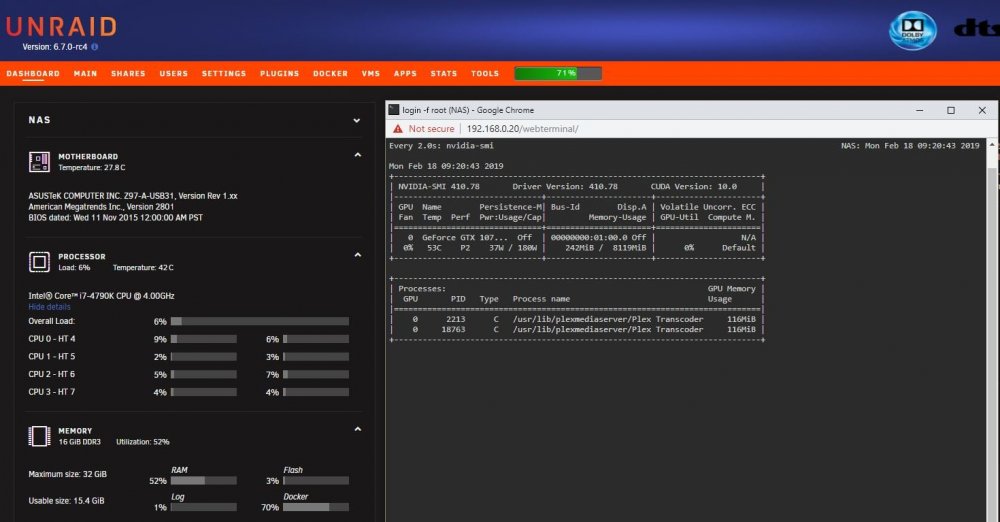The image size is (1000, 522).
Task: Open the Tools page
Action: click(x=485, y=73)
